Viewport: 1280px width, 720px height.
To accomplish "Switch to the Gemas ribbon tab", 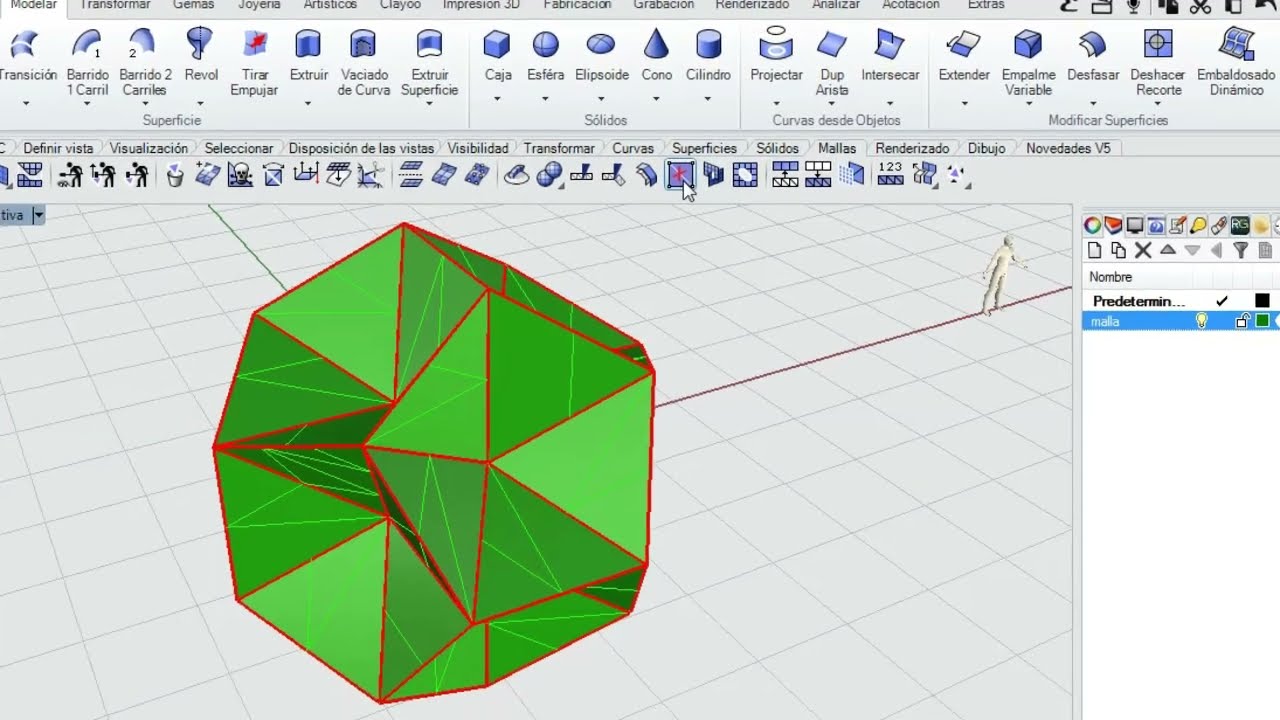I will tap(193, 5).
